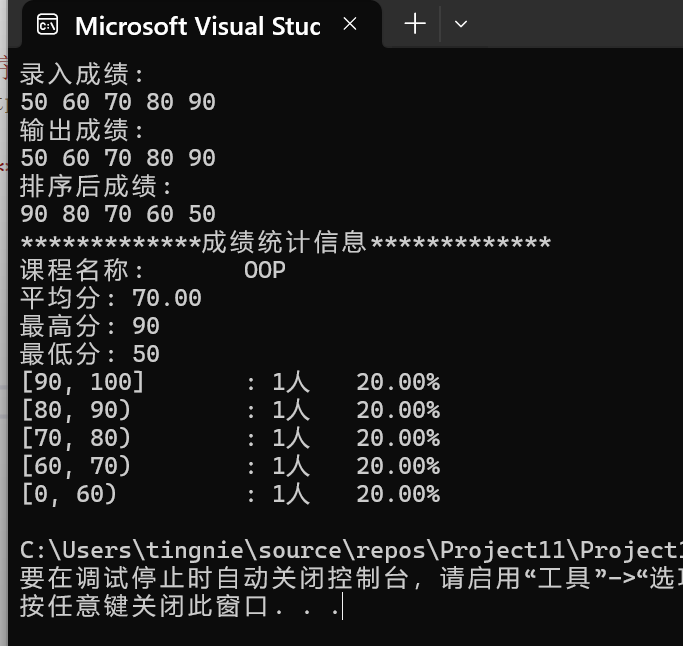Image resolution: width=683 pixels, height=646 pixels.
Task: Expand the new tab profile dropdown chevron
Action: coord(460,24)
